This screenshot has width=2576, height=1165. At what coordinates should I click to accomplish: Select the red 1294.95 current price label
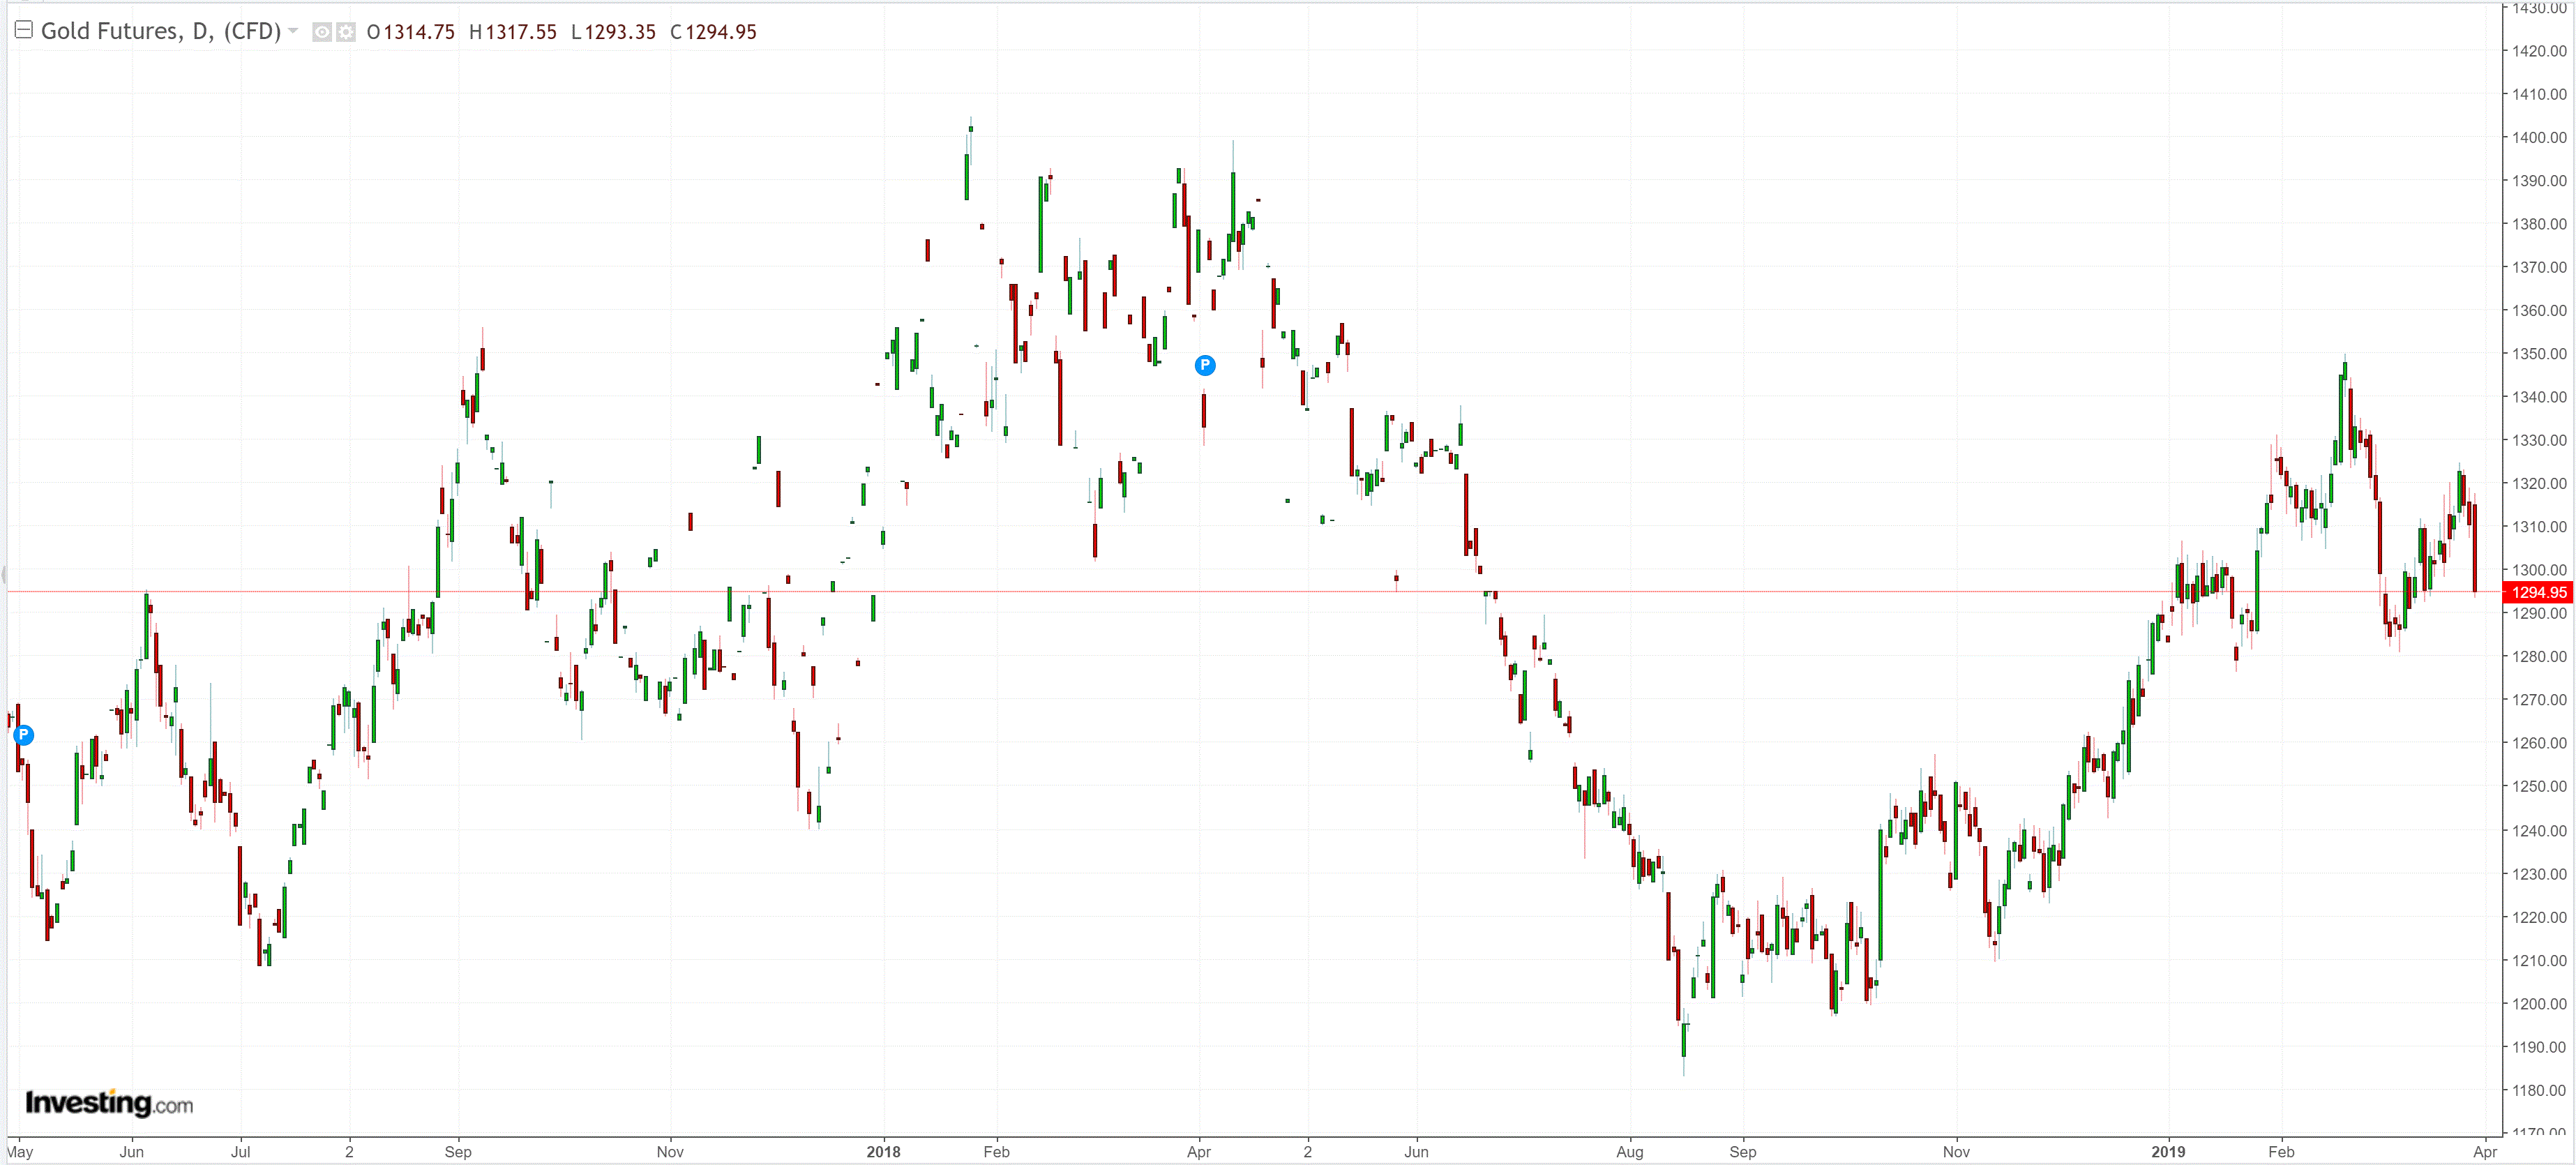[x=2537, y=592]
